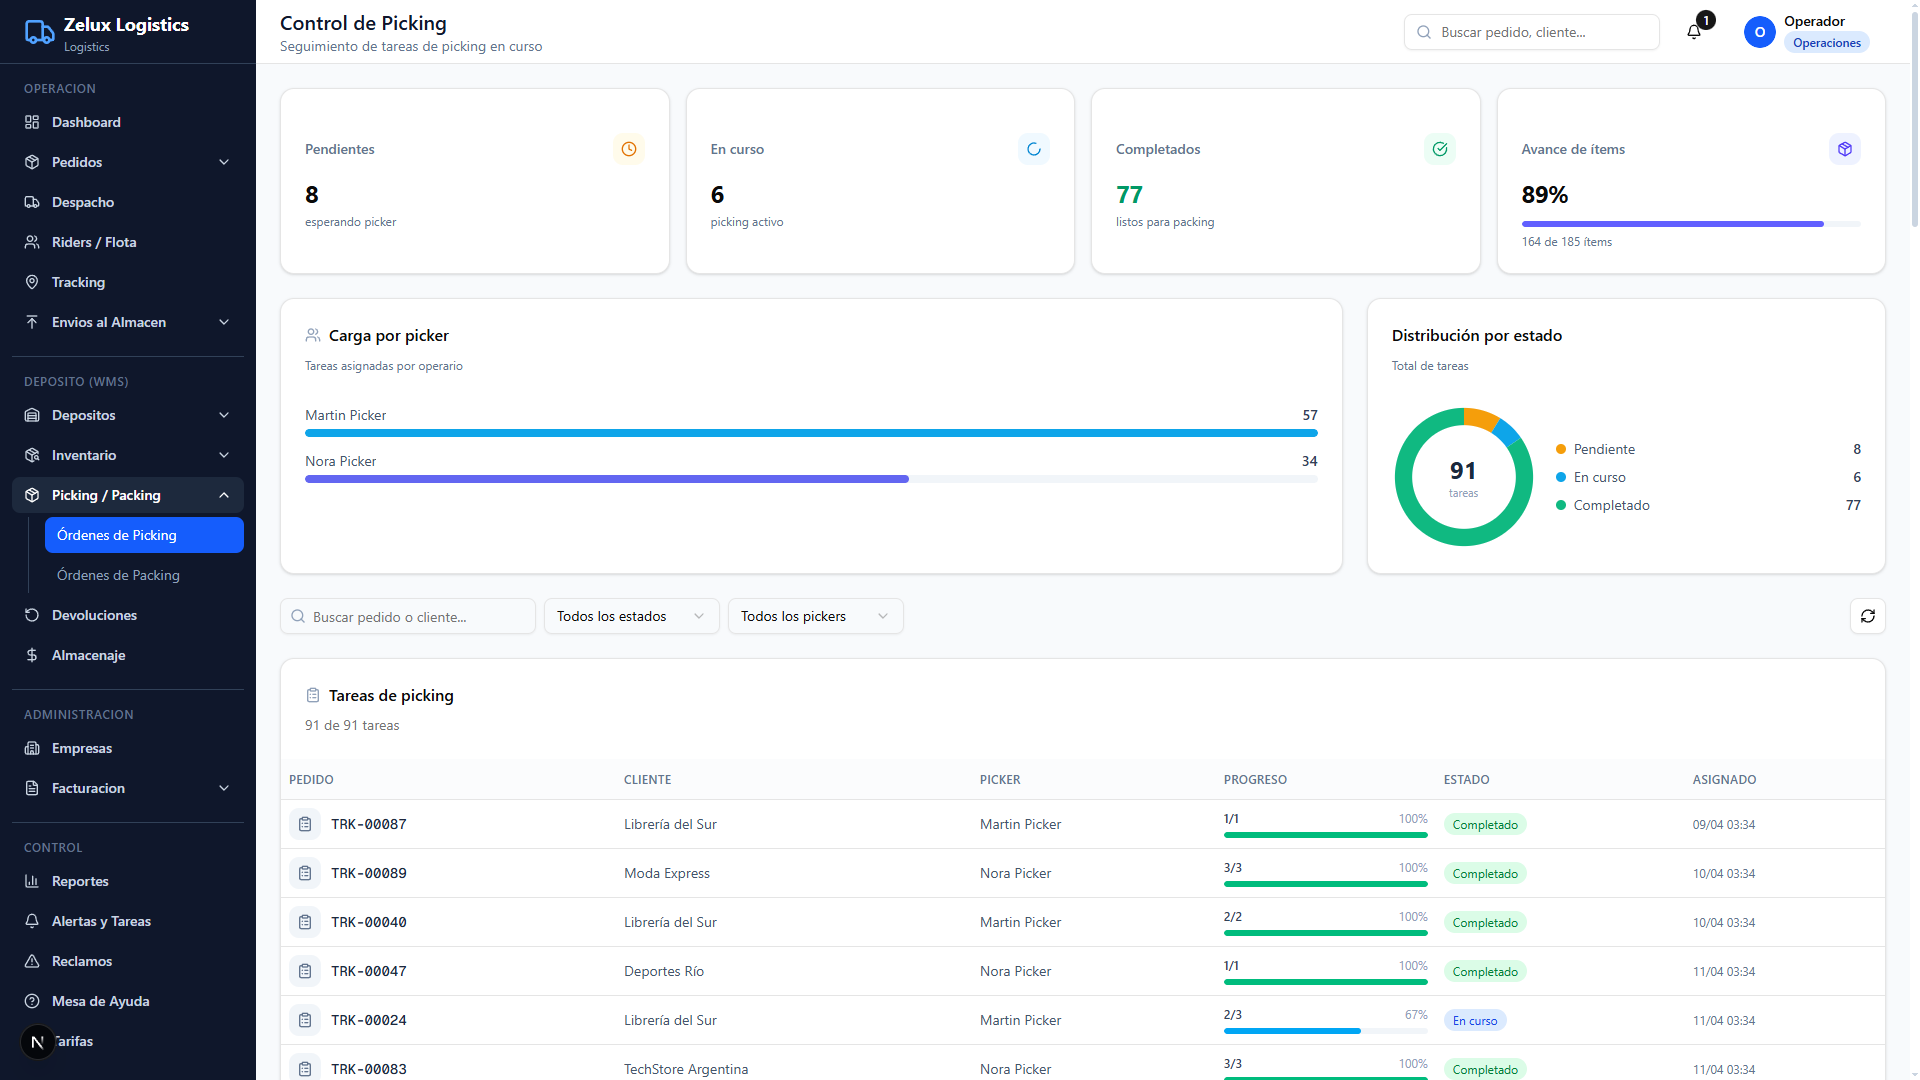Open the Despacho section
1920x1080 pixels.
point(128,202)
